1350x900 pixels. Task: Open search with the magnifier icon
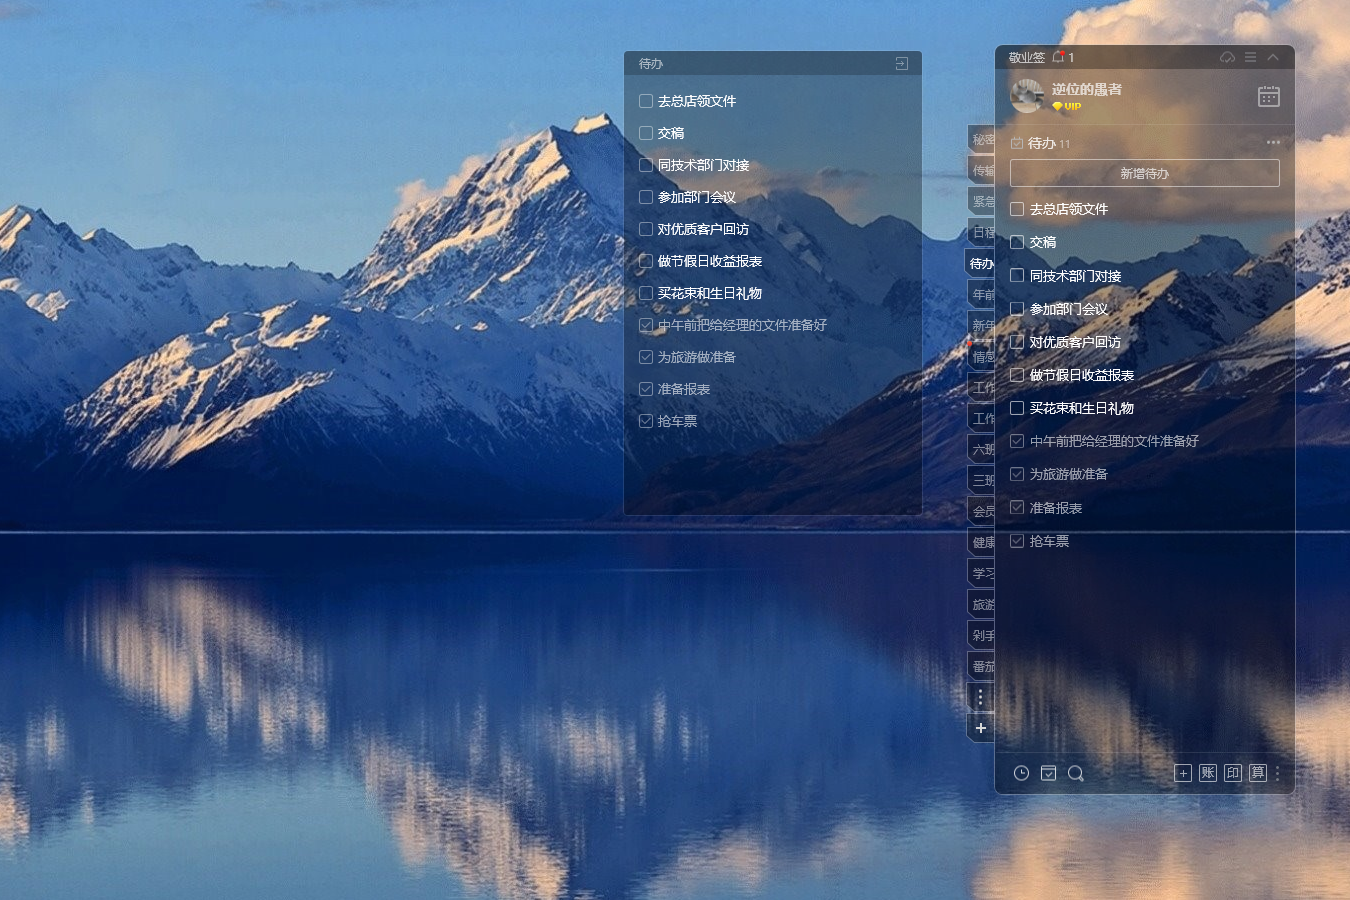tap(1076, 773)
